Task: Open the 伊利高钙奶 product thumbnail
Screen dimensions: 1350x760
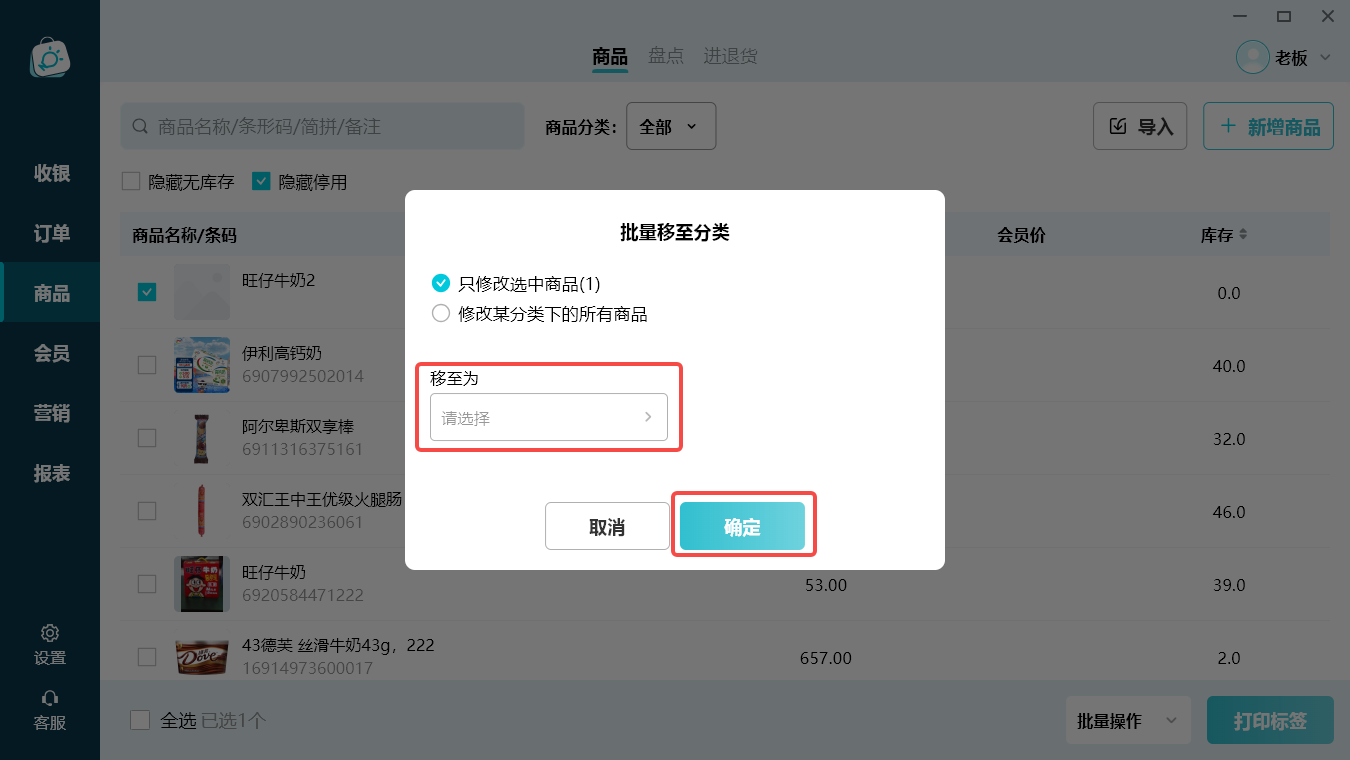Action: [202, 365]
